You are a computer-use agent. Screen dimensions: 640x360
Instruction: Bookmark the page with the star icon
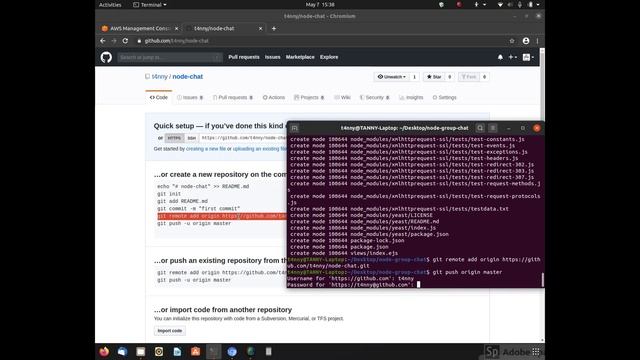click(512, 41)
